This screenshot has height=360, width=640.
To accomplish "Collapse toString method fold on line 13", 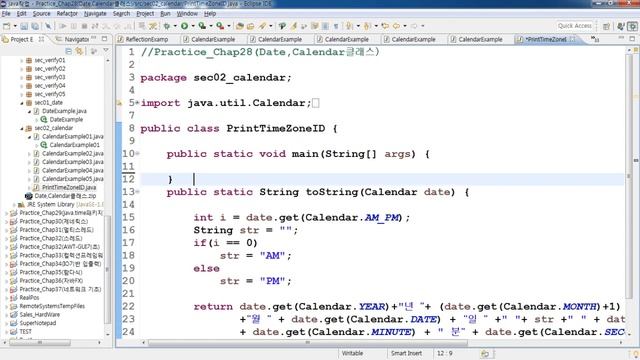I will (x=138, y=192).
